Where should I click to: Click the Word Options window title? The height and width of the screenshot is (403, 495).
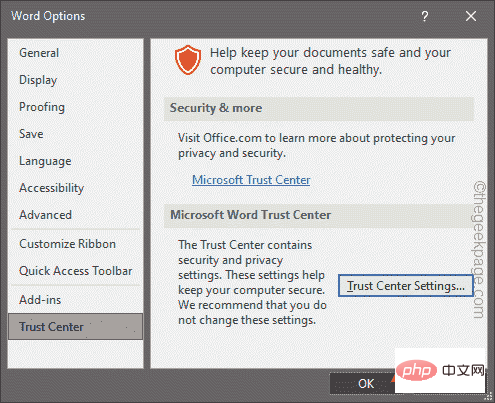(48, 16)
